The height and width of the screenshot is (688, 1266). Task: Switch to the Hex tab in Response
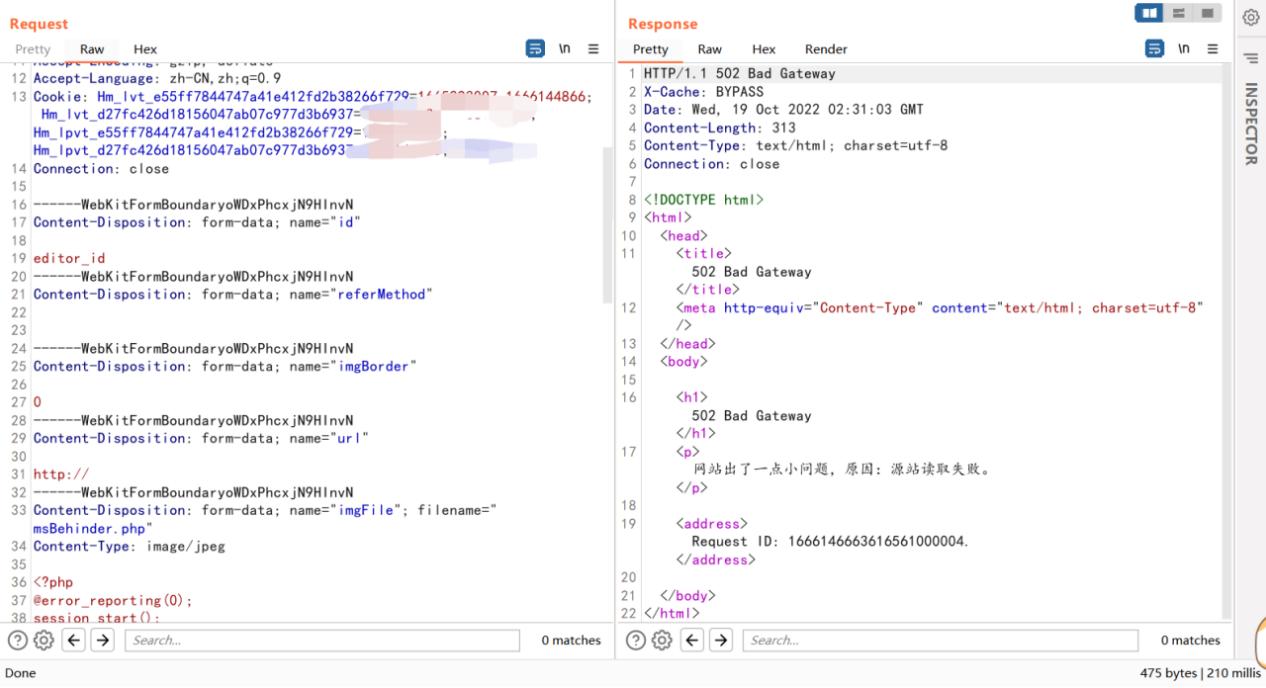pos(763,48)
